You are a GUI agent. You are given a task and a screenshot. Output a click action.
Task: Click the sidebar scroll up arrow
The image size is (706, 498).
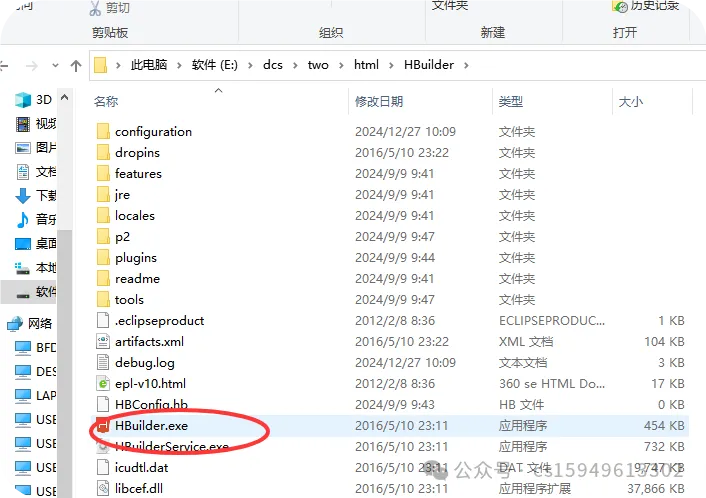click(x=64, y=97)
